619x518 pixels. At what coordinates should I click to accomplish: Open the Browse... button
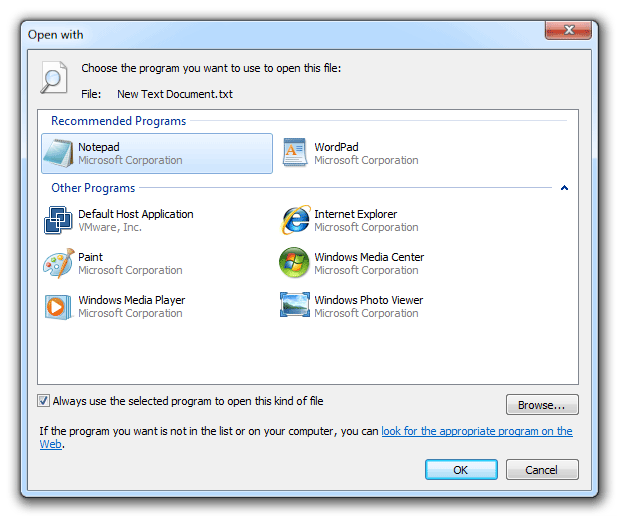coord(542,405)
